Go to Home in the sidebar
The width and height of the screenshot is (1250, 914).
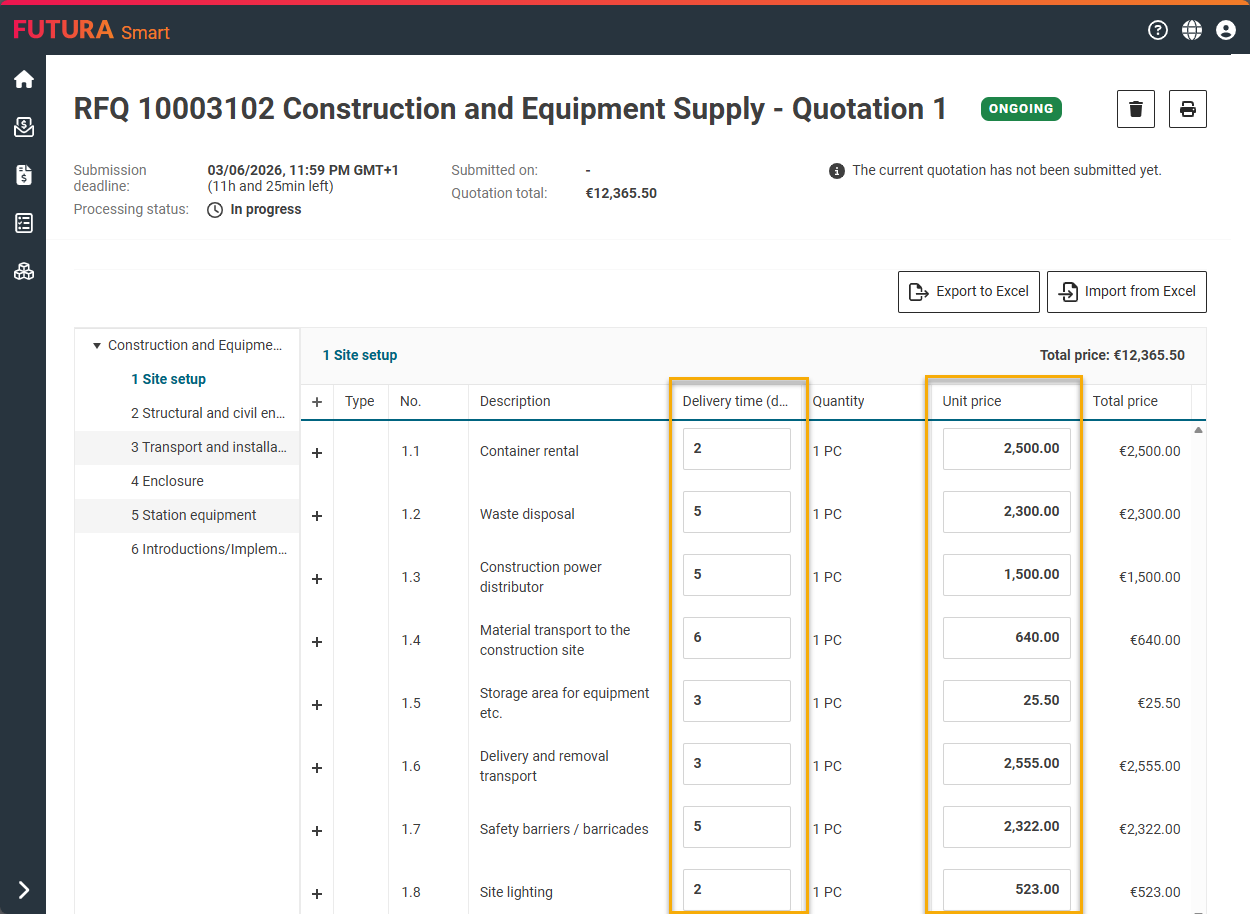23,80
